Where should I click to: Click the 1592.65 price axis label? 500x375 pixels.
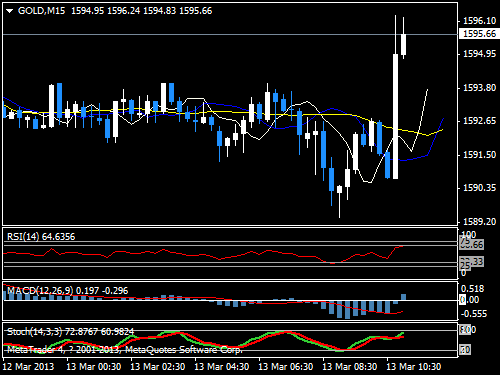pyautogui.click(x=479, y=121)
